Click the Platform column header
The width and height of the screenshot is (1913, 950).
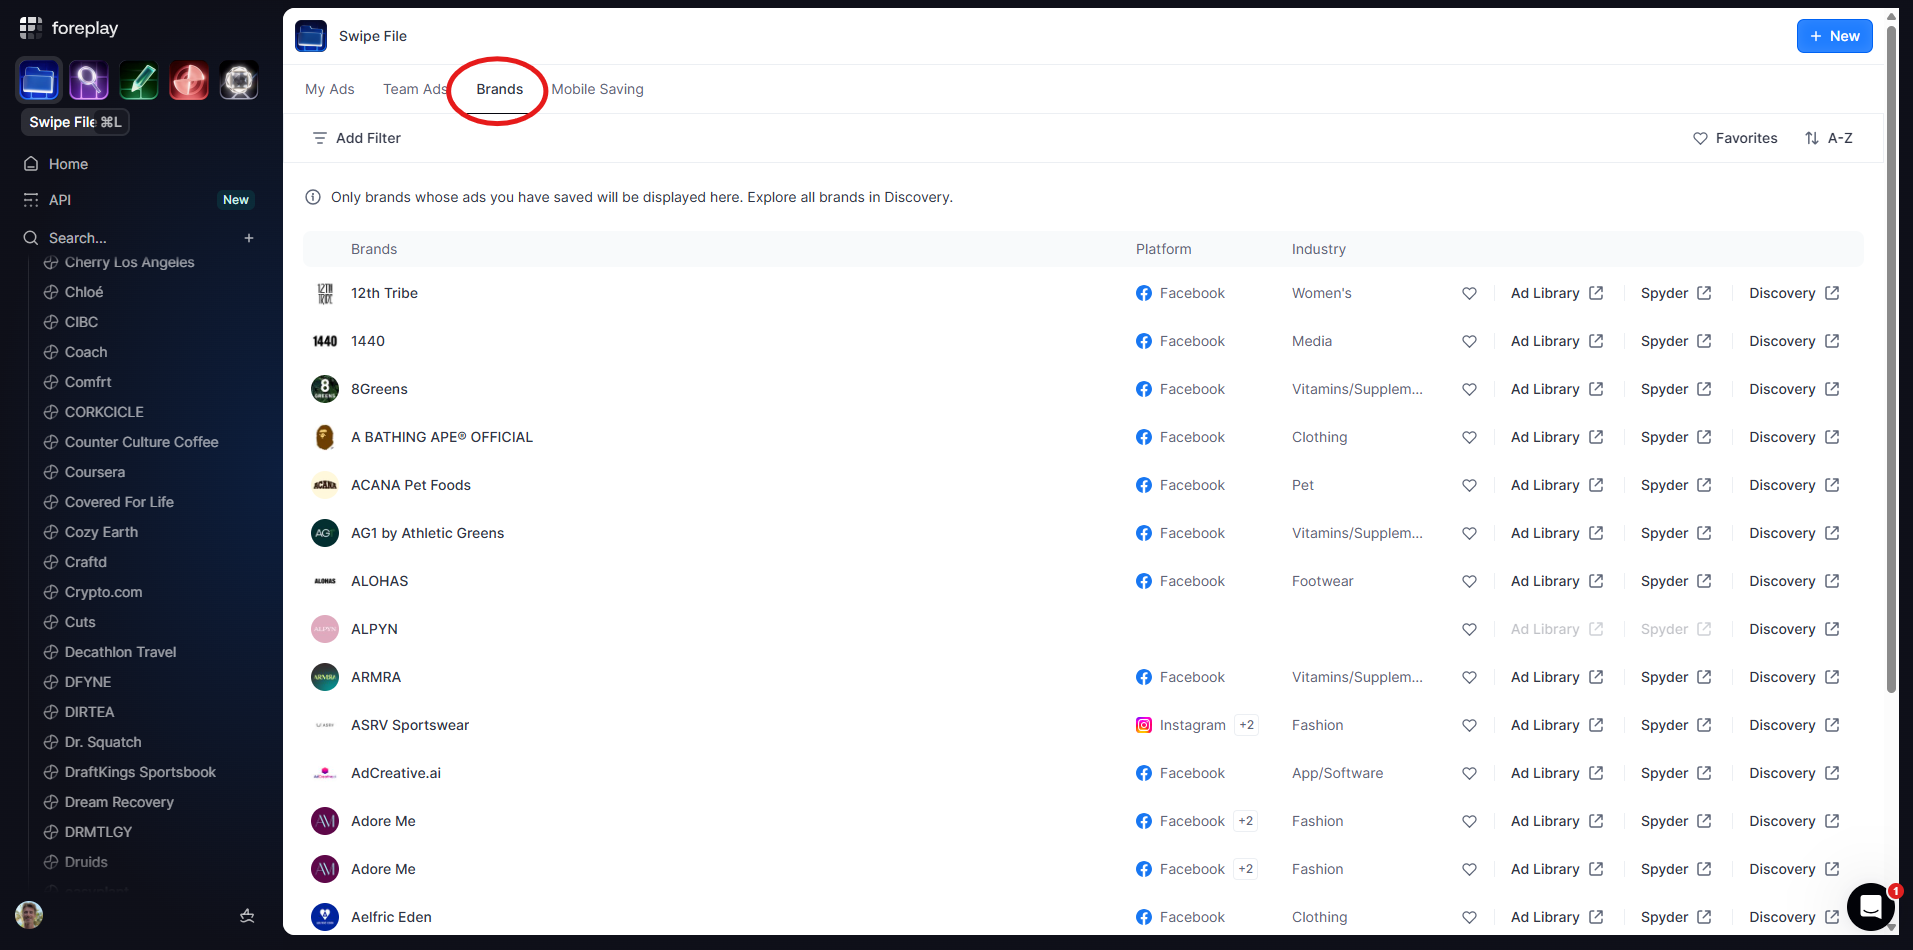pos(1163,249)
